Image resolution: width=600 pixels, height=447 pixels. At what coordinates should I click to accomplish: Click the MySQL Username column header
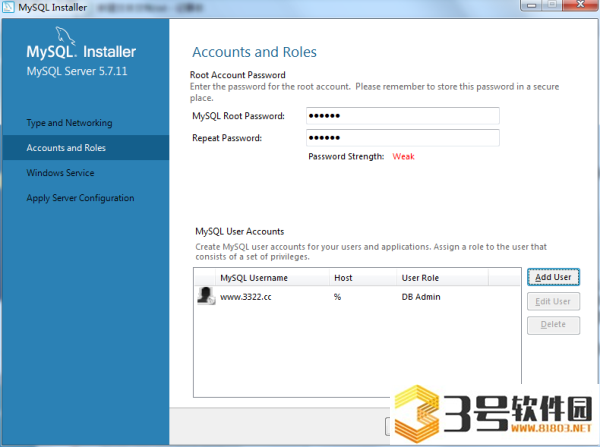[x=273, y=278]
